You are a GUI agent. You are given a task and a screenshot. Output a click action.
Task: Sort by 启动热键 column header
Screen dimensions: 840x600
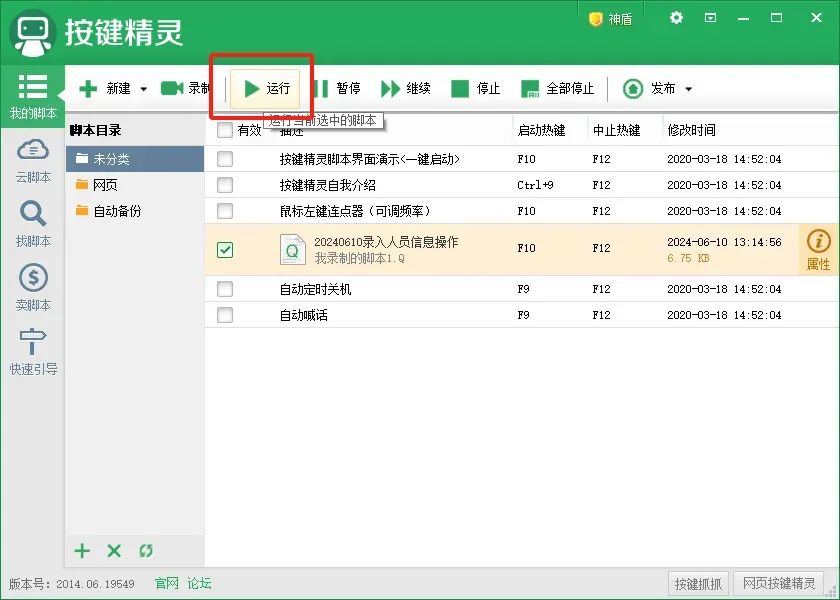pyautogui.click(x=541, y=130)
